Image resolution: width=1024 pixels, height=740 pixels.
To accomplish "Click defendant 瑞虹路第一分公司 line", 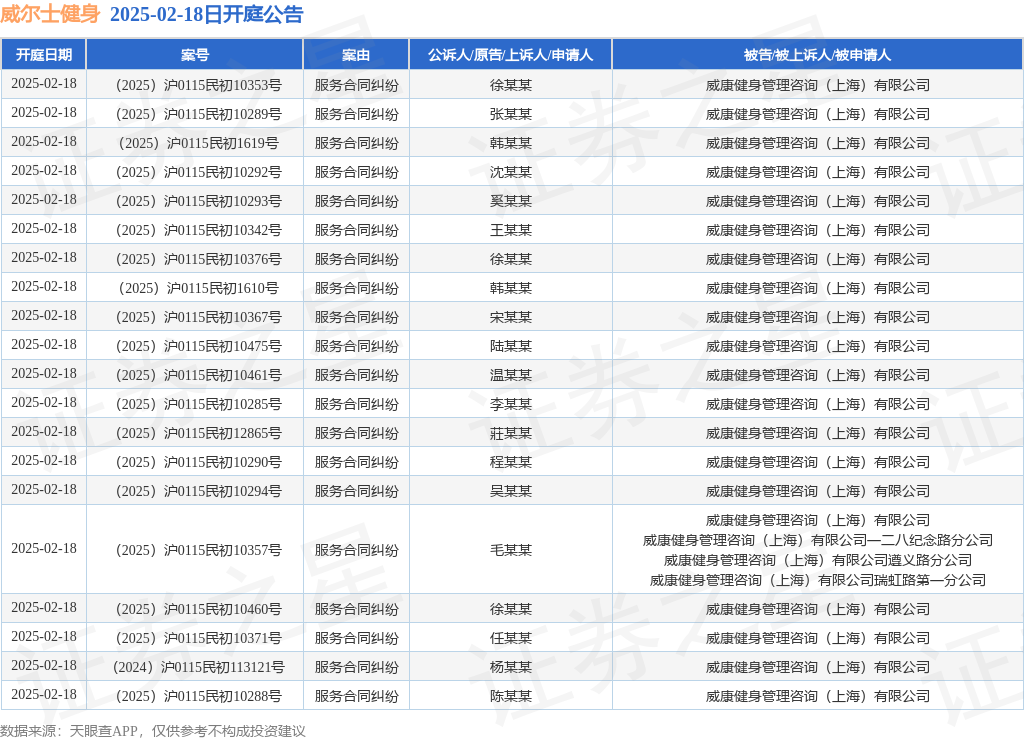I will [x=818, y=580].
